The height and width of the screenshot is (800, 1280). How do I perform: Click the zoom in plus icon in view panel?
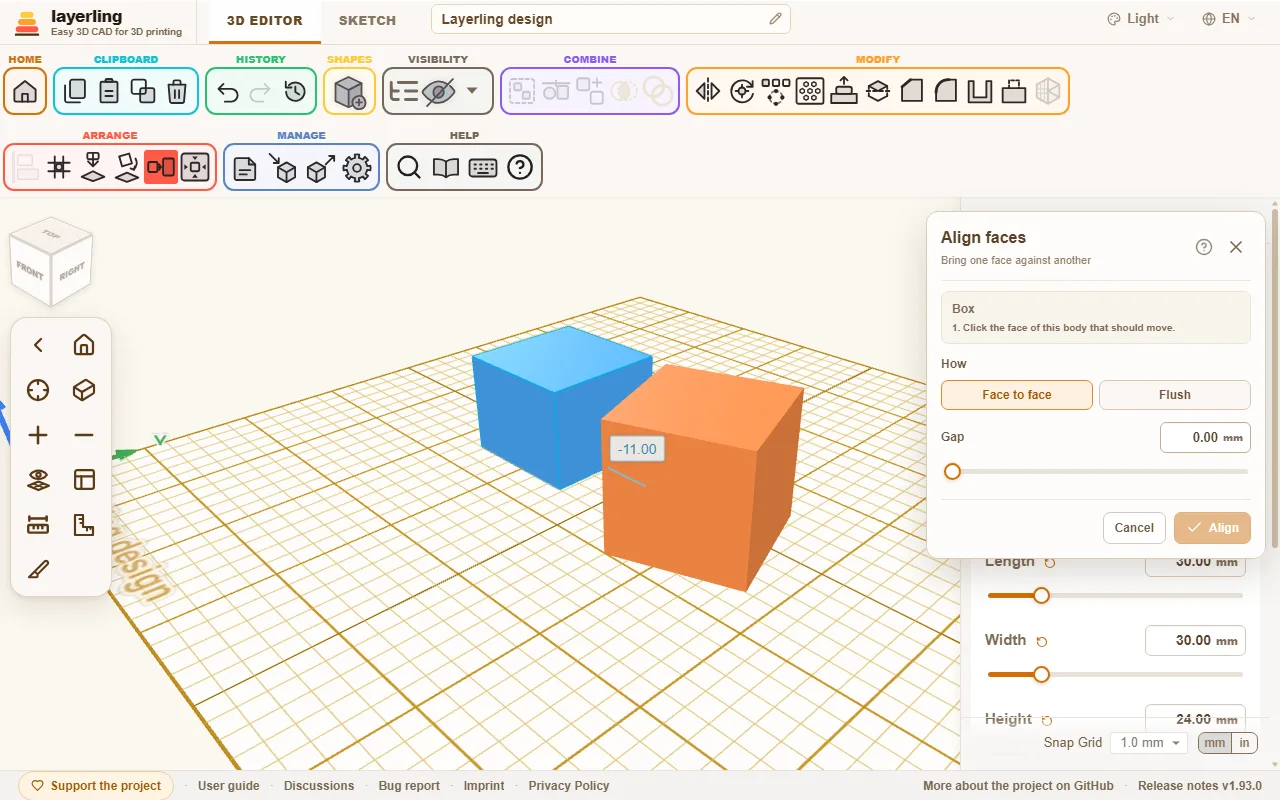pyautogui.click(x=38, y=435)
